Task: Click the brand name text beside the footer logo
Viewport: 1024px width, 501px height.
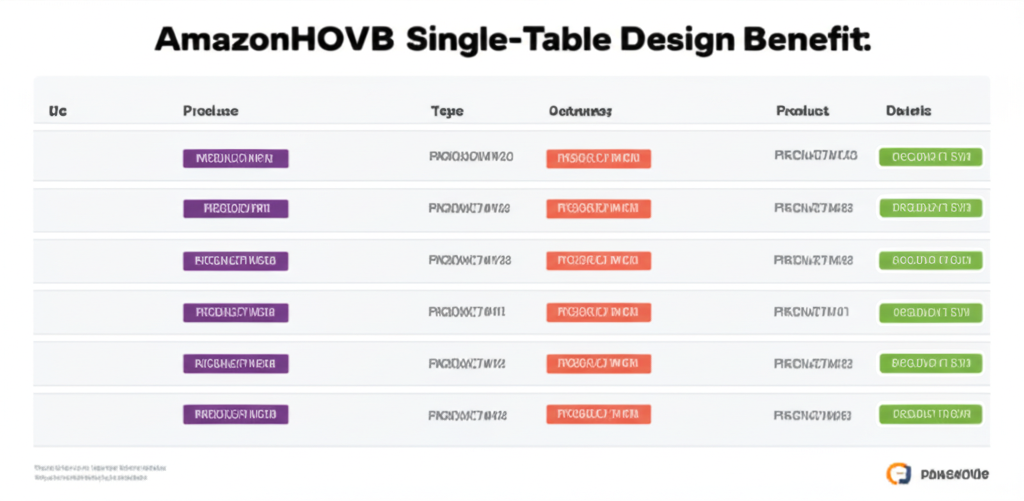Action: click(x=953, y=473)
